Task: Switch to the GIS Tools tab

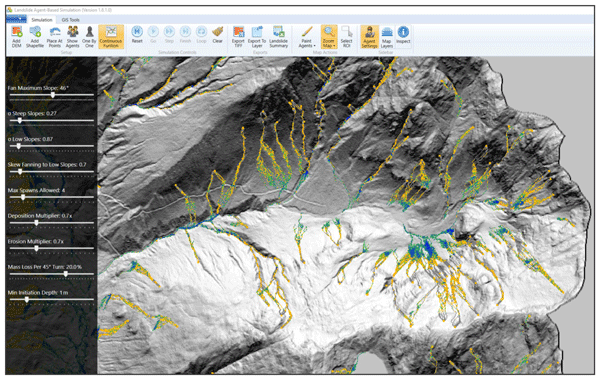Action: click(71, 20)
